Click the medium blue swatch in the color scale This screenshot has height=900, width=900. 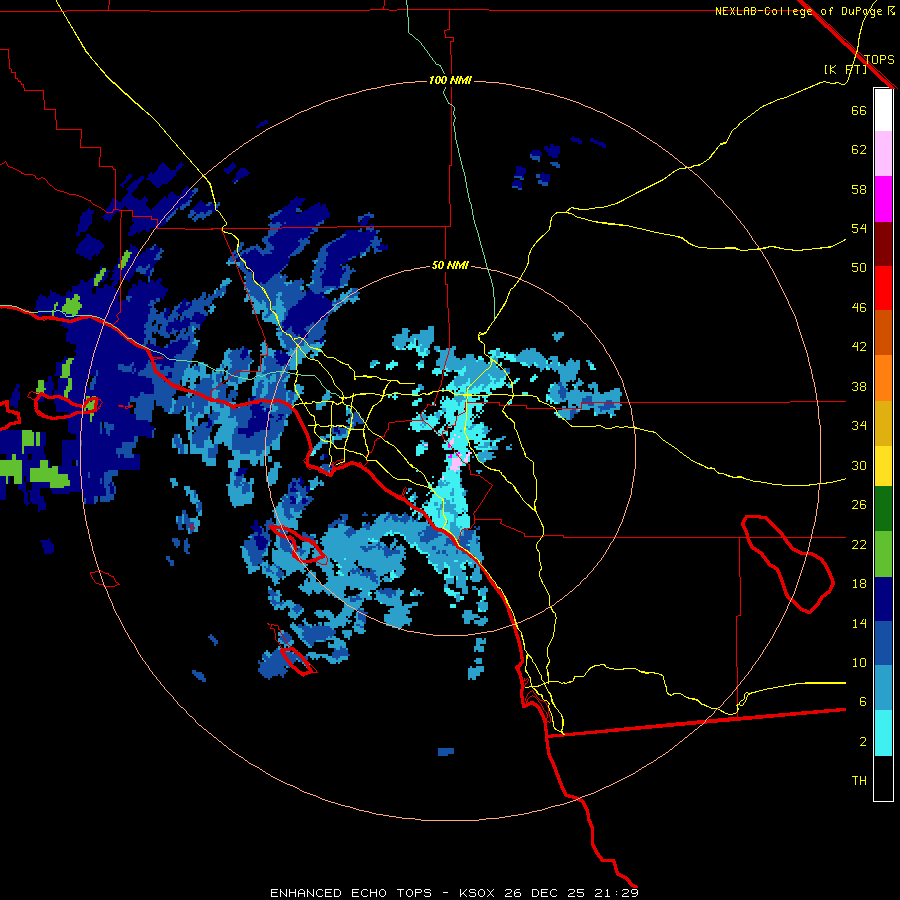(x=883, y=643)
